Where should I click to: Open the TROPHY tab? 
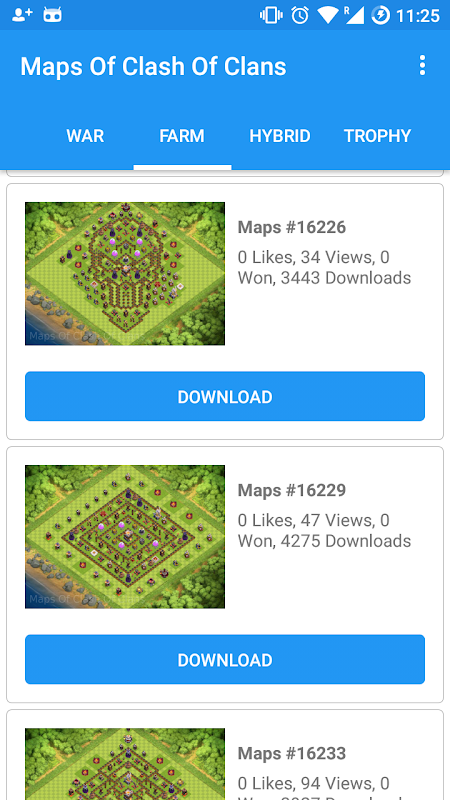[378, 136]
